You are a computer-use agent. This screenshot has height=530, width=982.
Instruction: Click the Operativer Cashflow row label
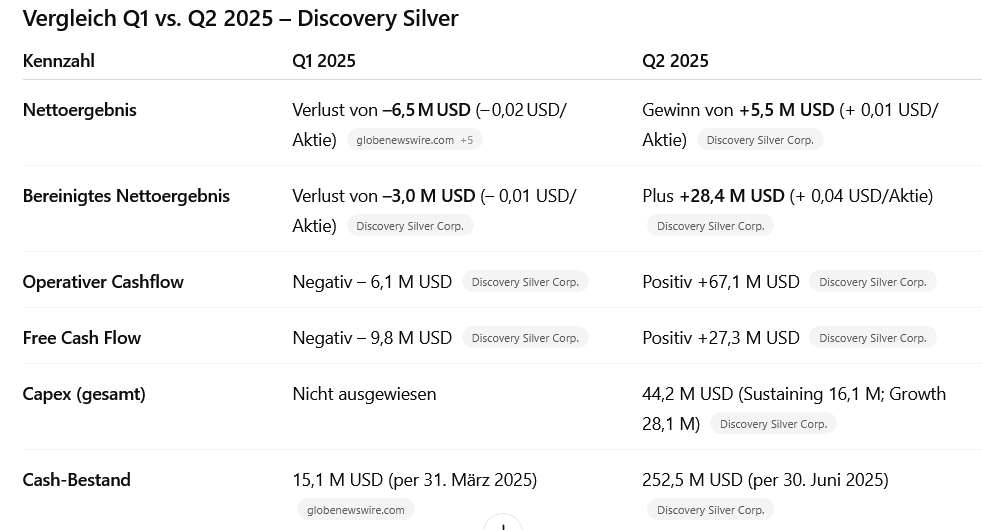click(103, 282)
